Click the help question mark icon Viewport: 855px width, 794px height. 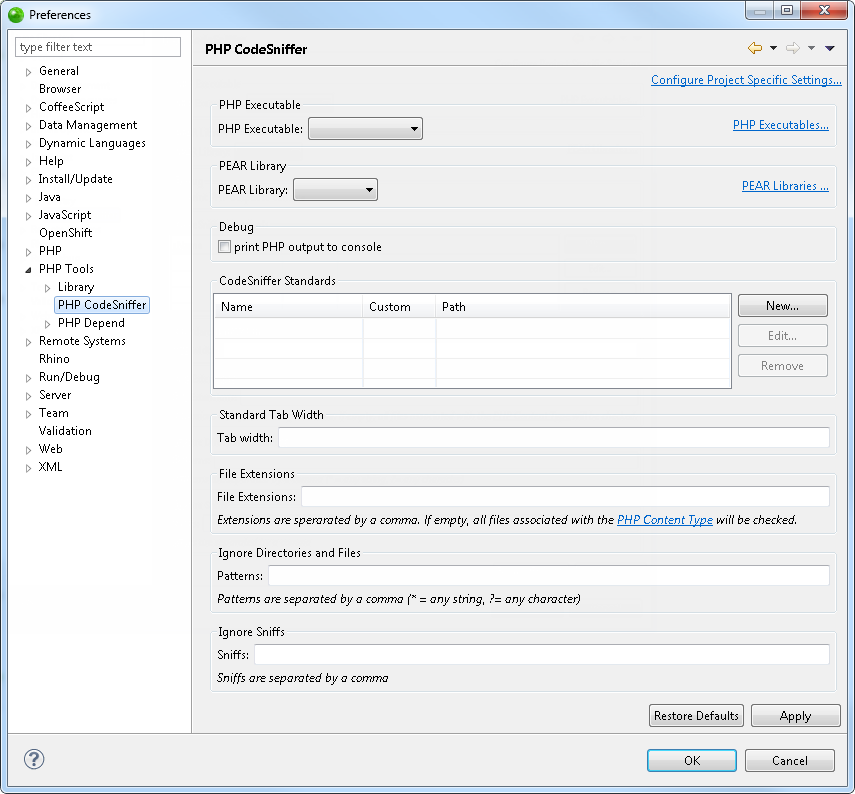pos(33,760)
